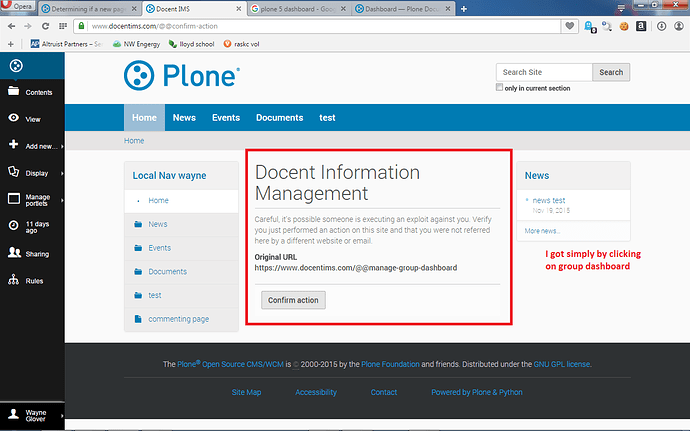Screen dimensions: 690x431
Task: Select News in the main navigation
Action: click(x=184, y=118)
